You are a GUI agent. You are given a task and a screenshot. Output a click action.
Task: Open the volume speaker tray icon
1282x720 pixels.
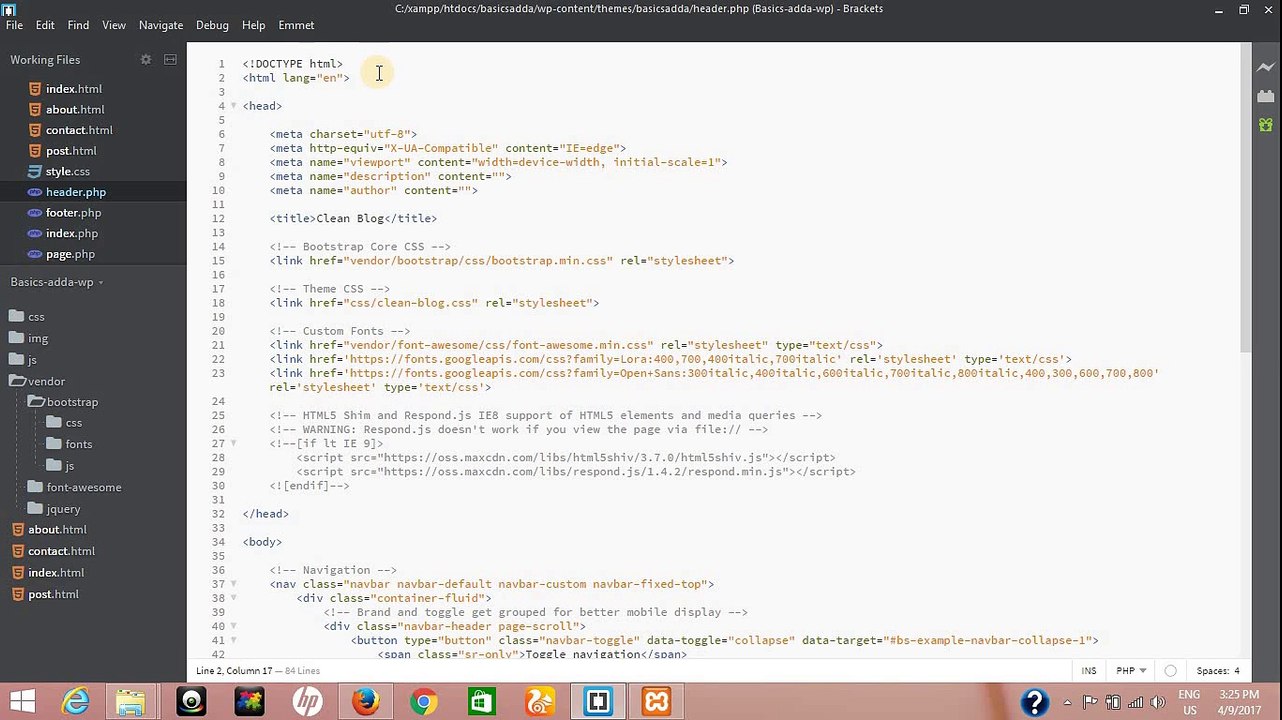[1156, 702]
